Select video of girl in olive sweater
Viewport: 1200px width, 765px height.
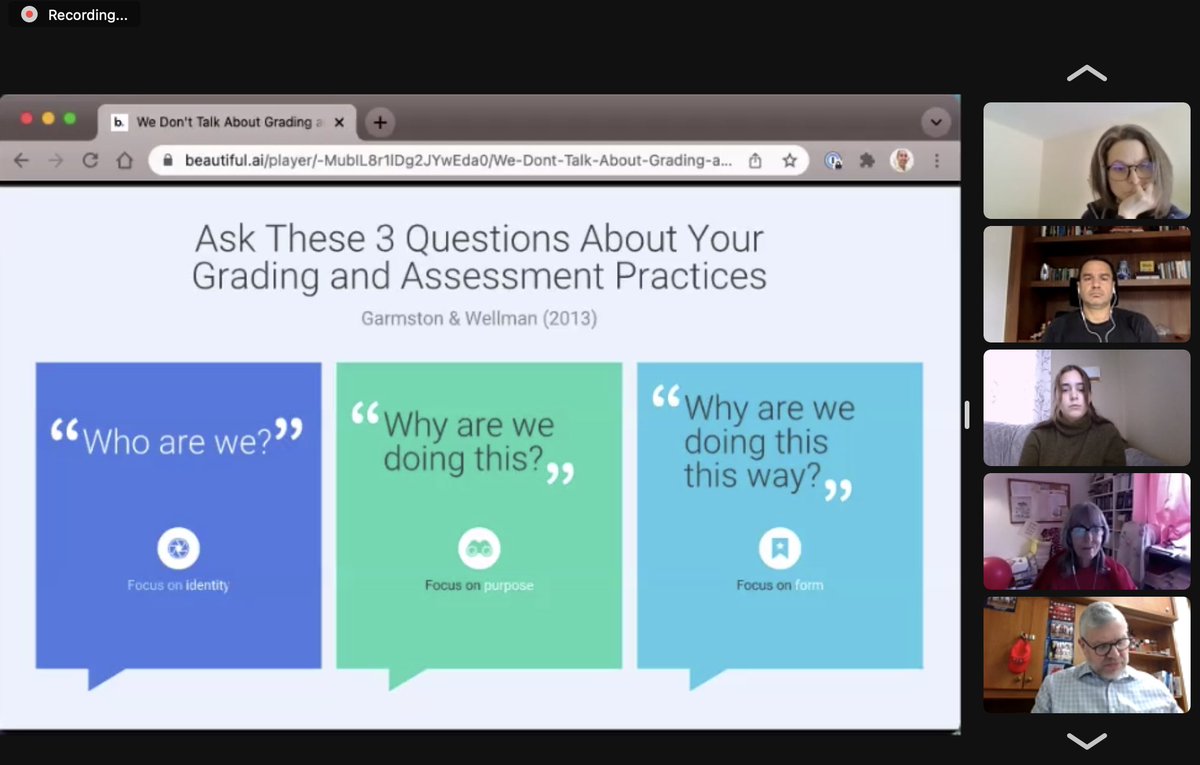coord(1087,408)
